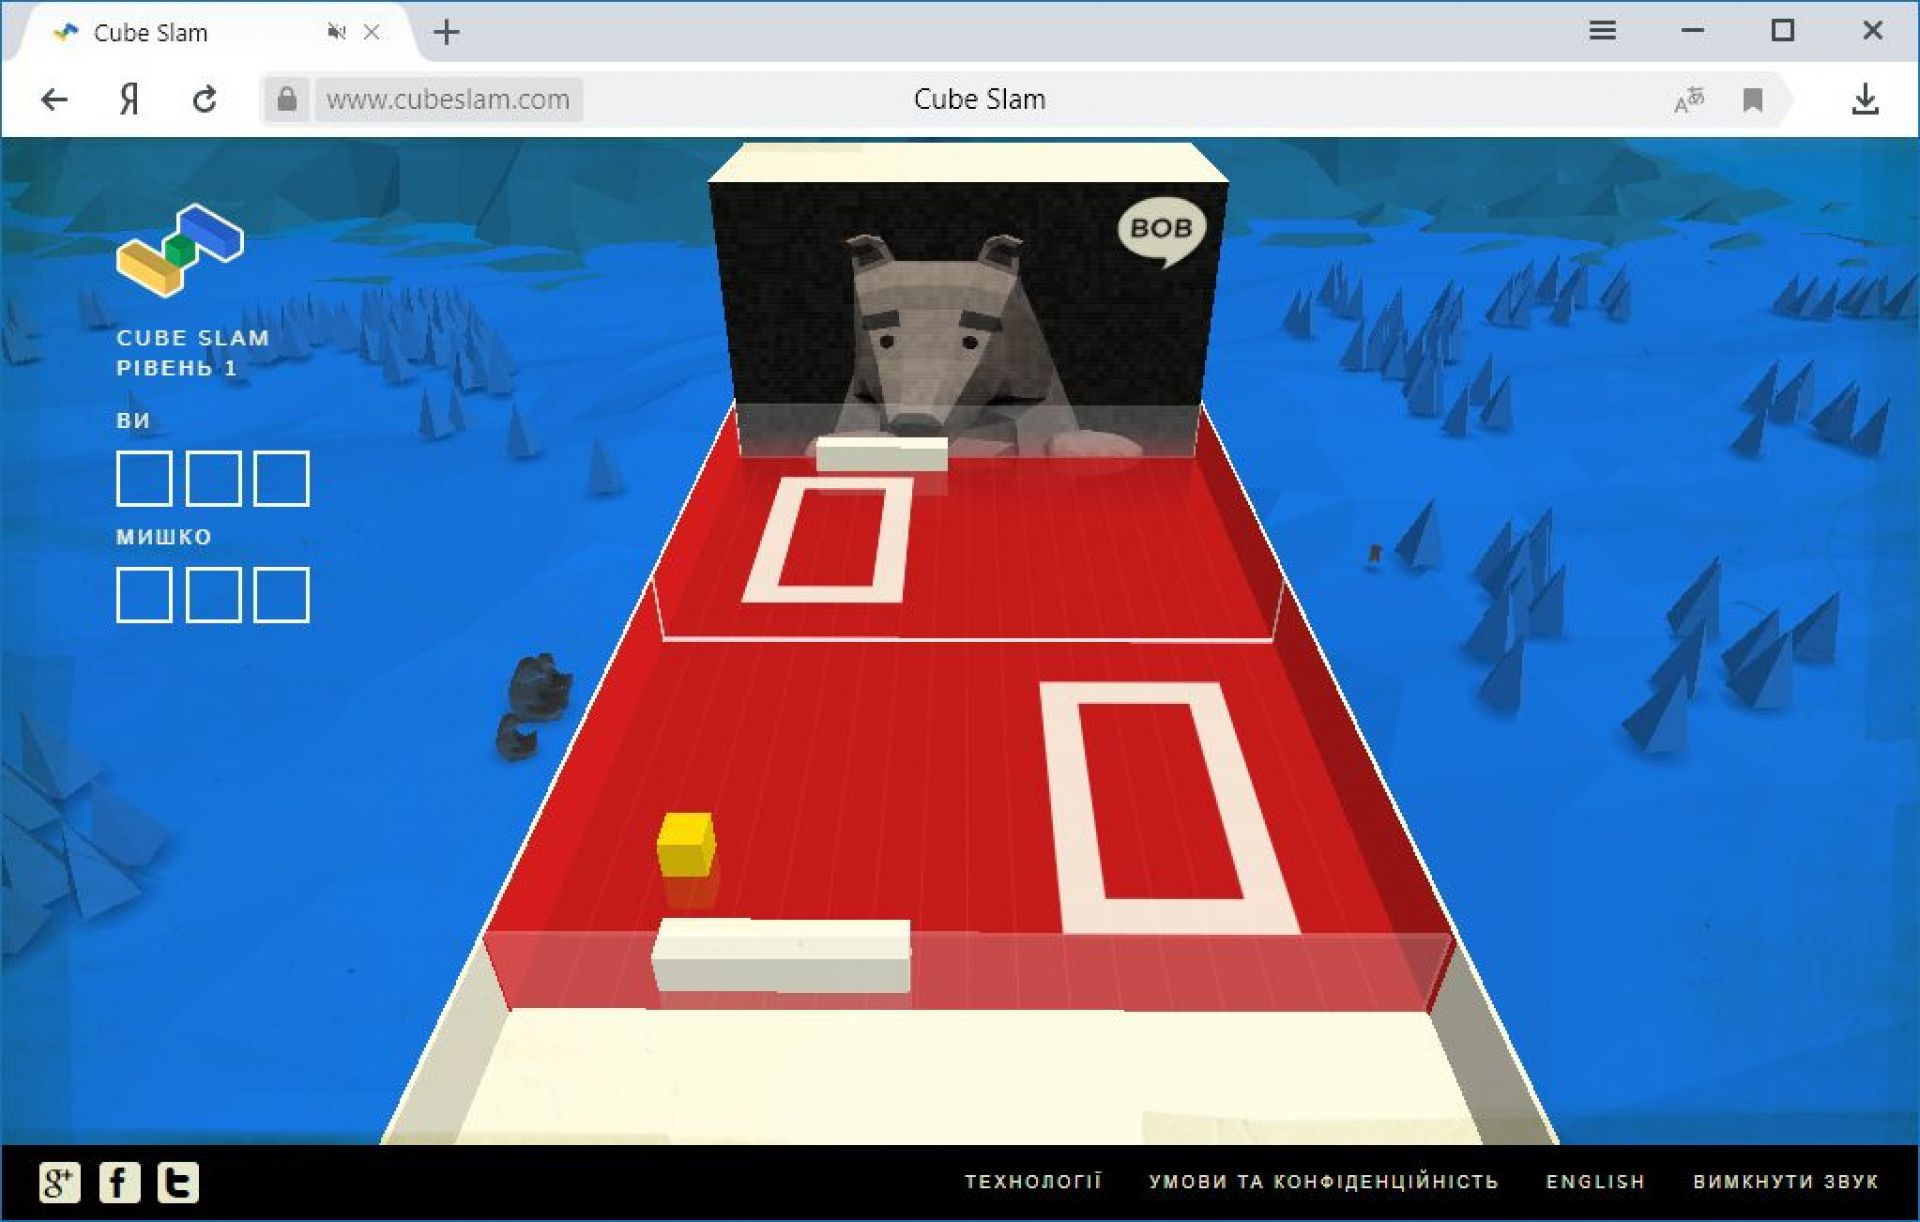Viewport: 1920px width, 1222px height.
Task: Reload the page with refresh icon
Action: point(205,99)
